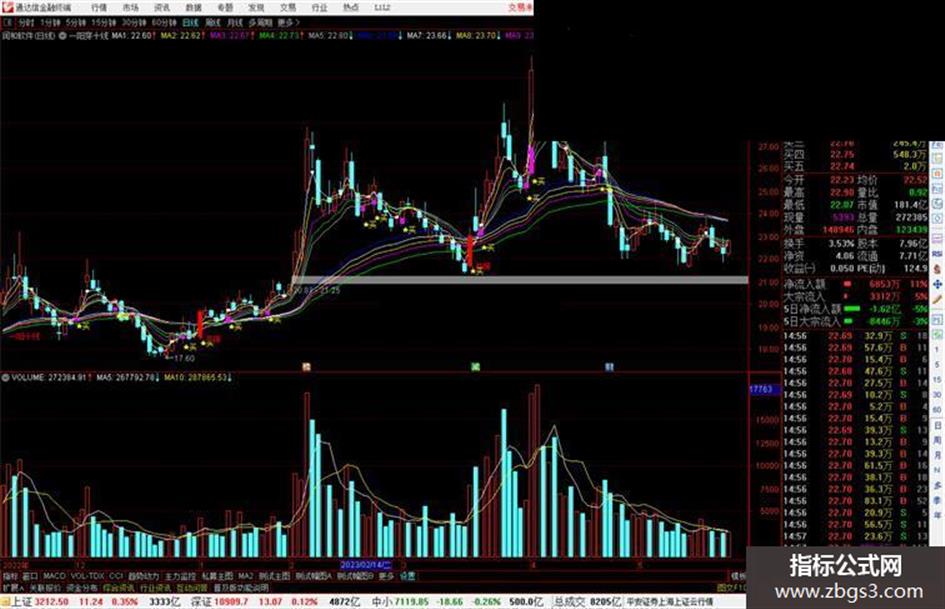This screenshot has width=945, height=609.
Task: Click the 交易 button at top right
Action: [520, 8]
